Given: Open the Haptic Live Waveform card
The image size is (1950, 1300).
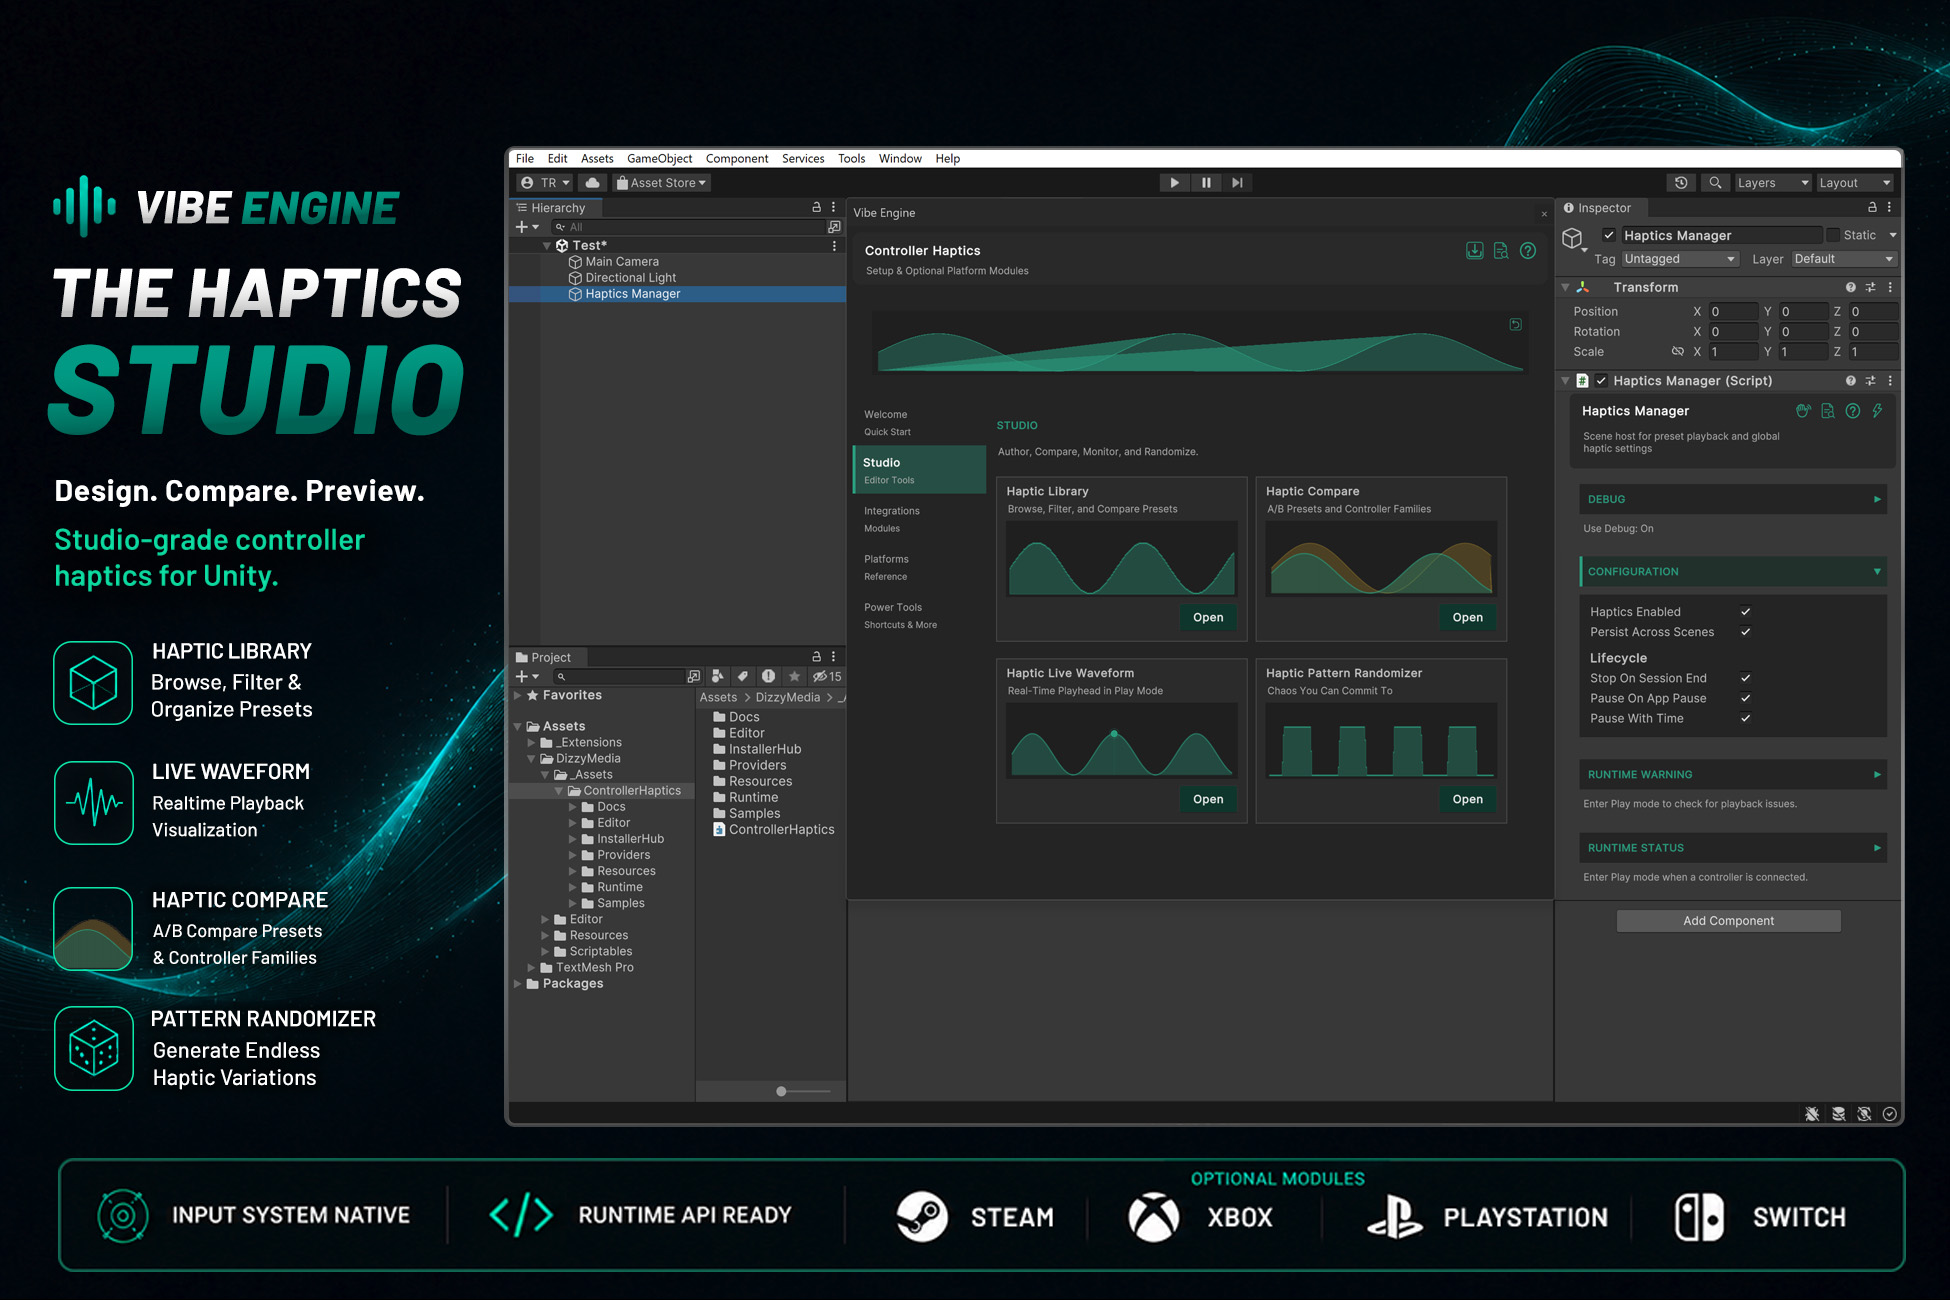Looking at the screenshot, I should point(1208,800).
